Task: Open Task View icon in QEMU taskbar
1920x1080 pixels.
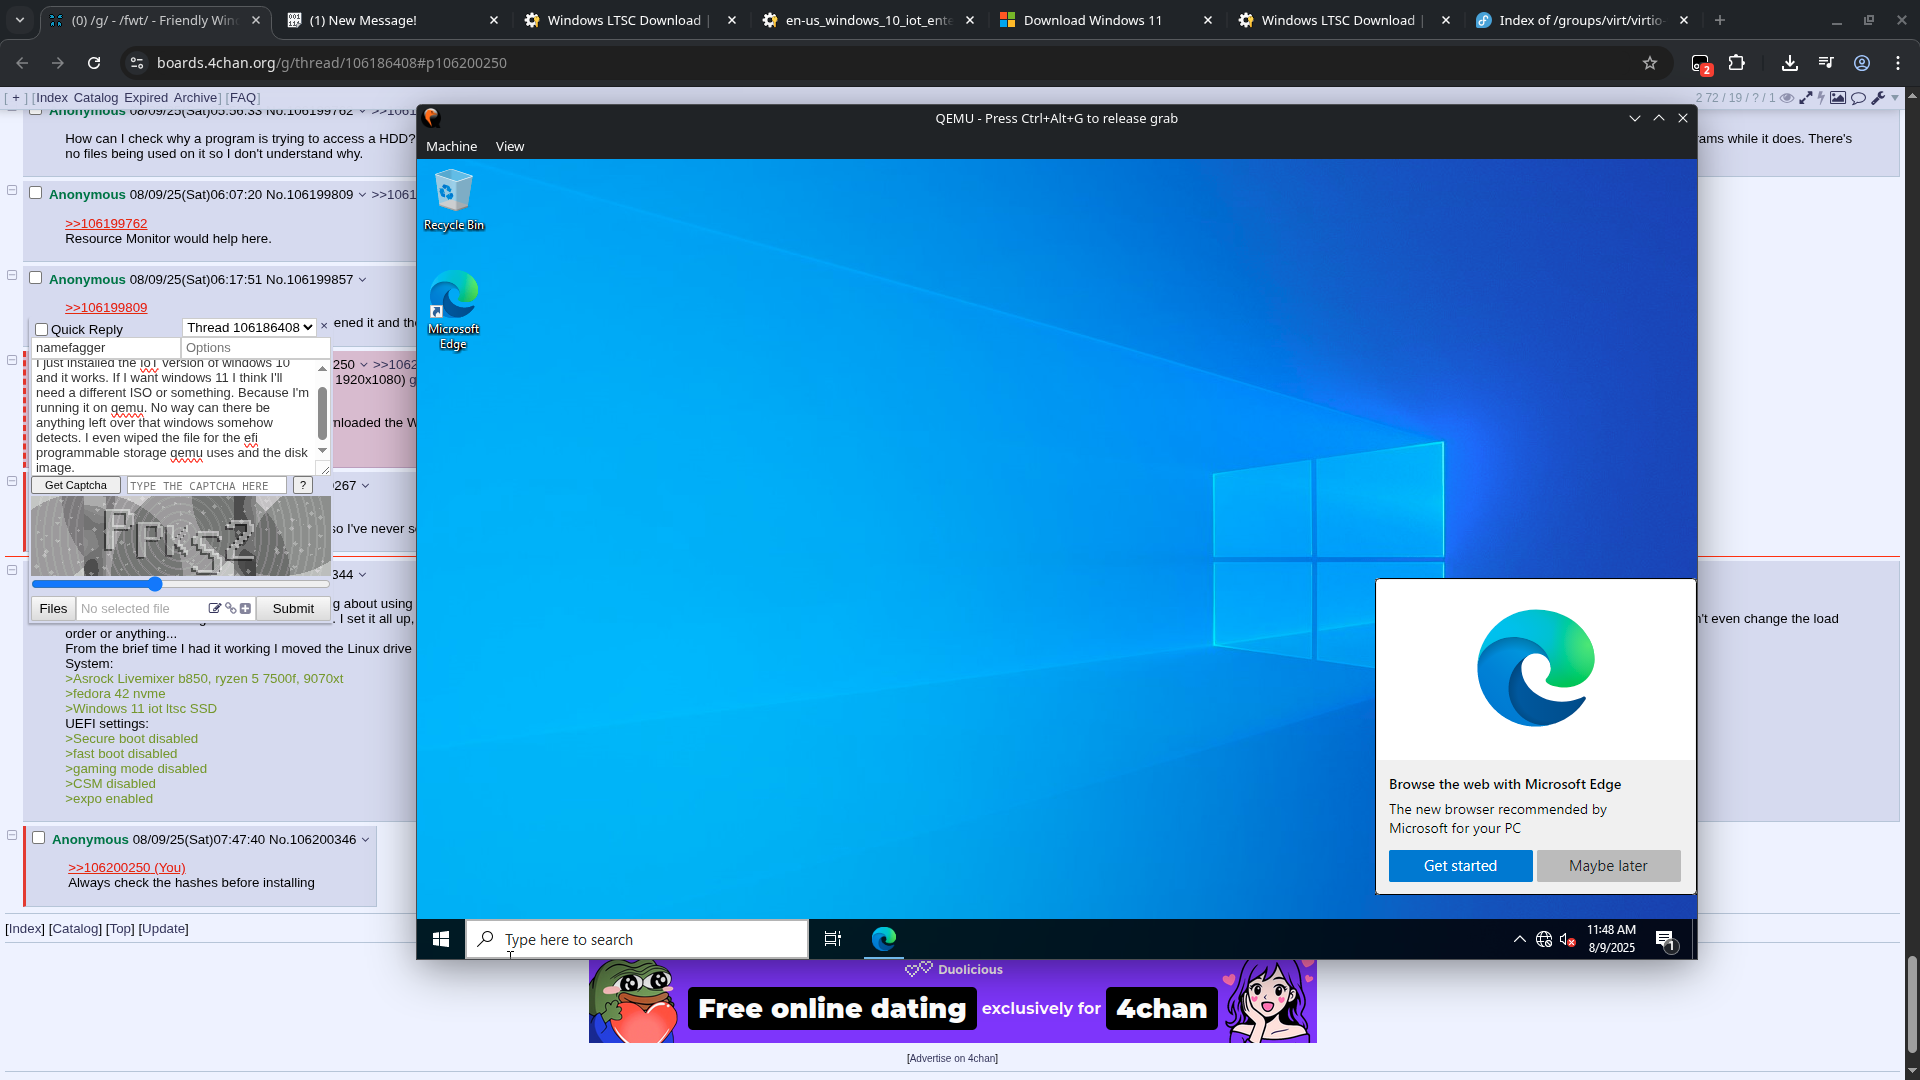Action: 832,939
